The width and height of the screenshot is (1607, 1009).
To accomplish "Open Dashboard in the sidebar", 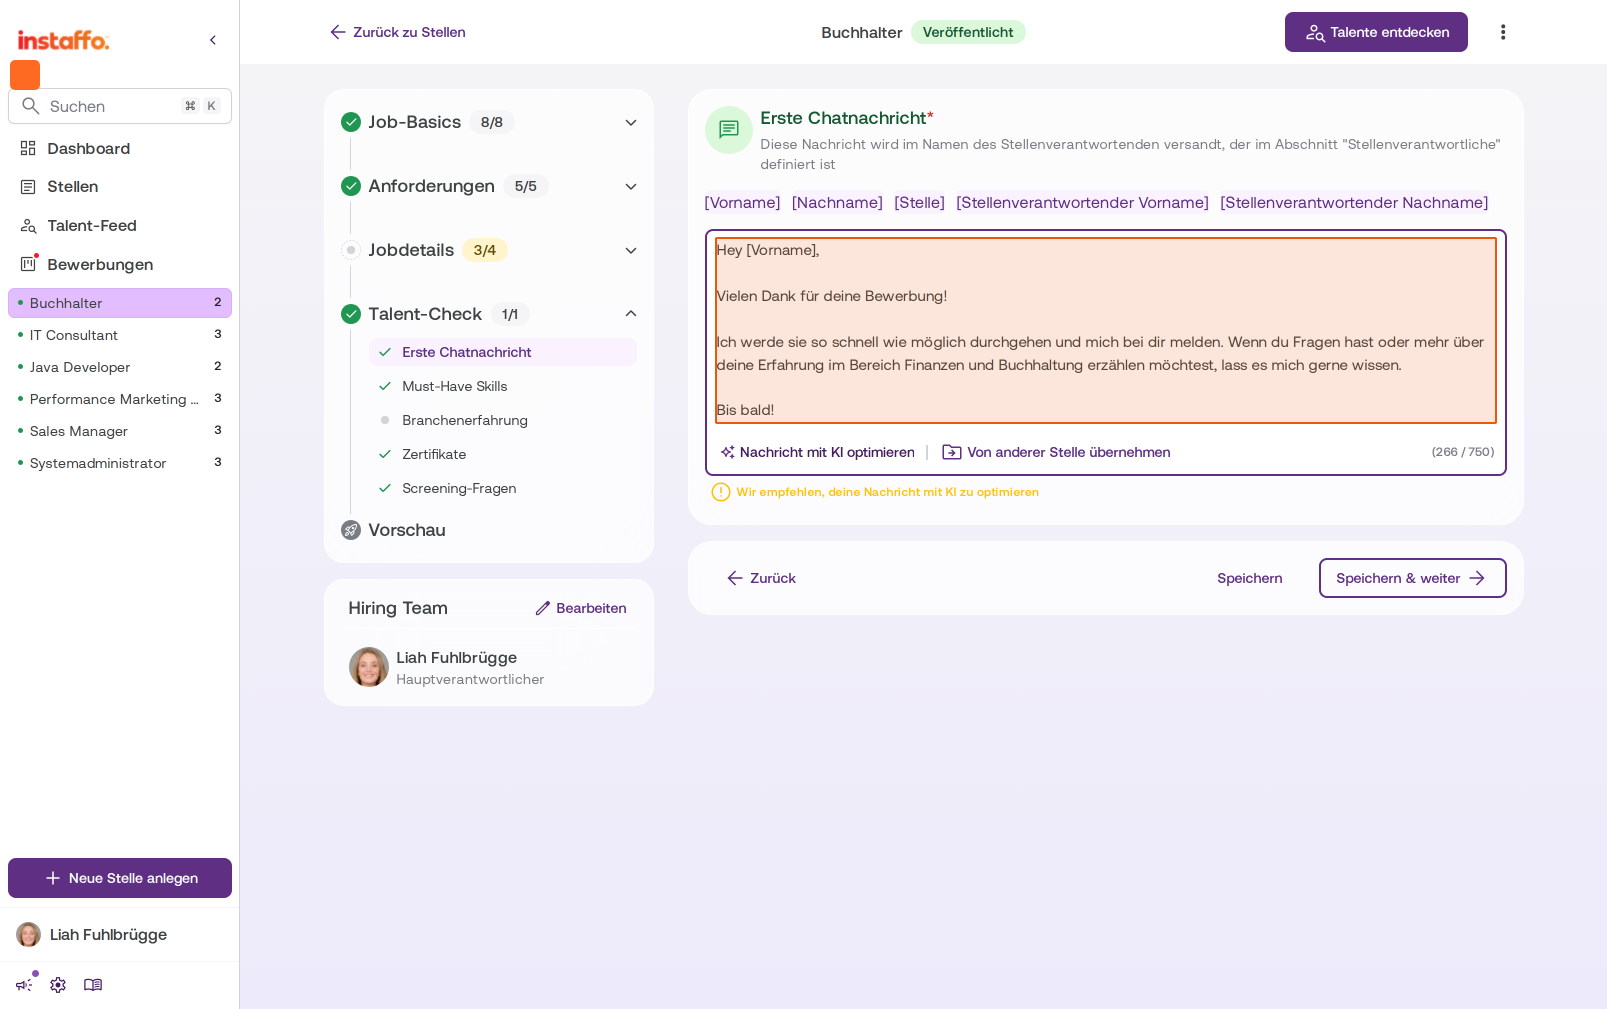I will tap(120, 148).
